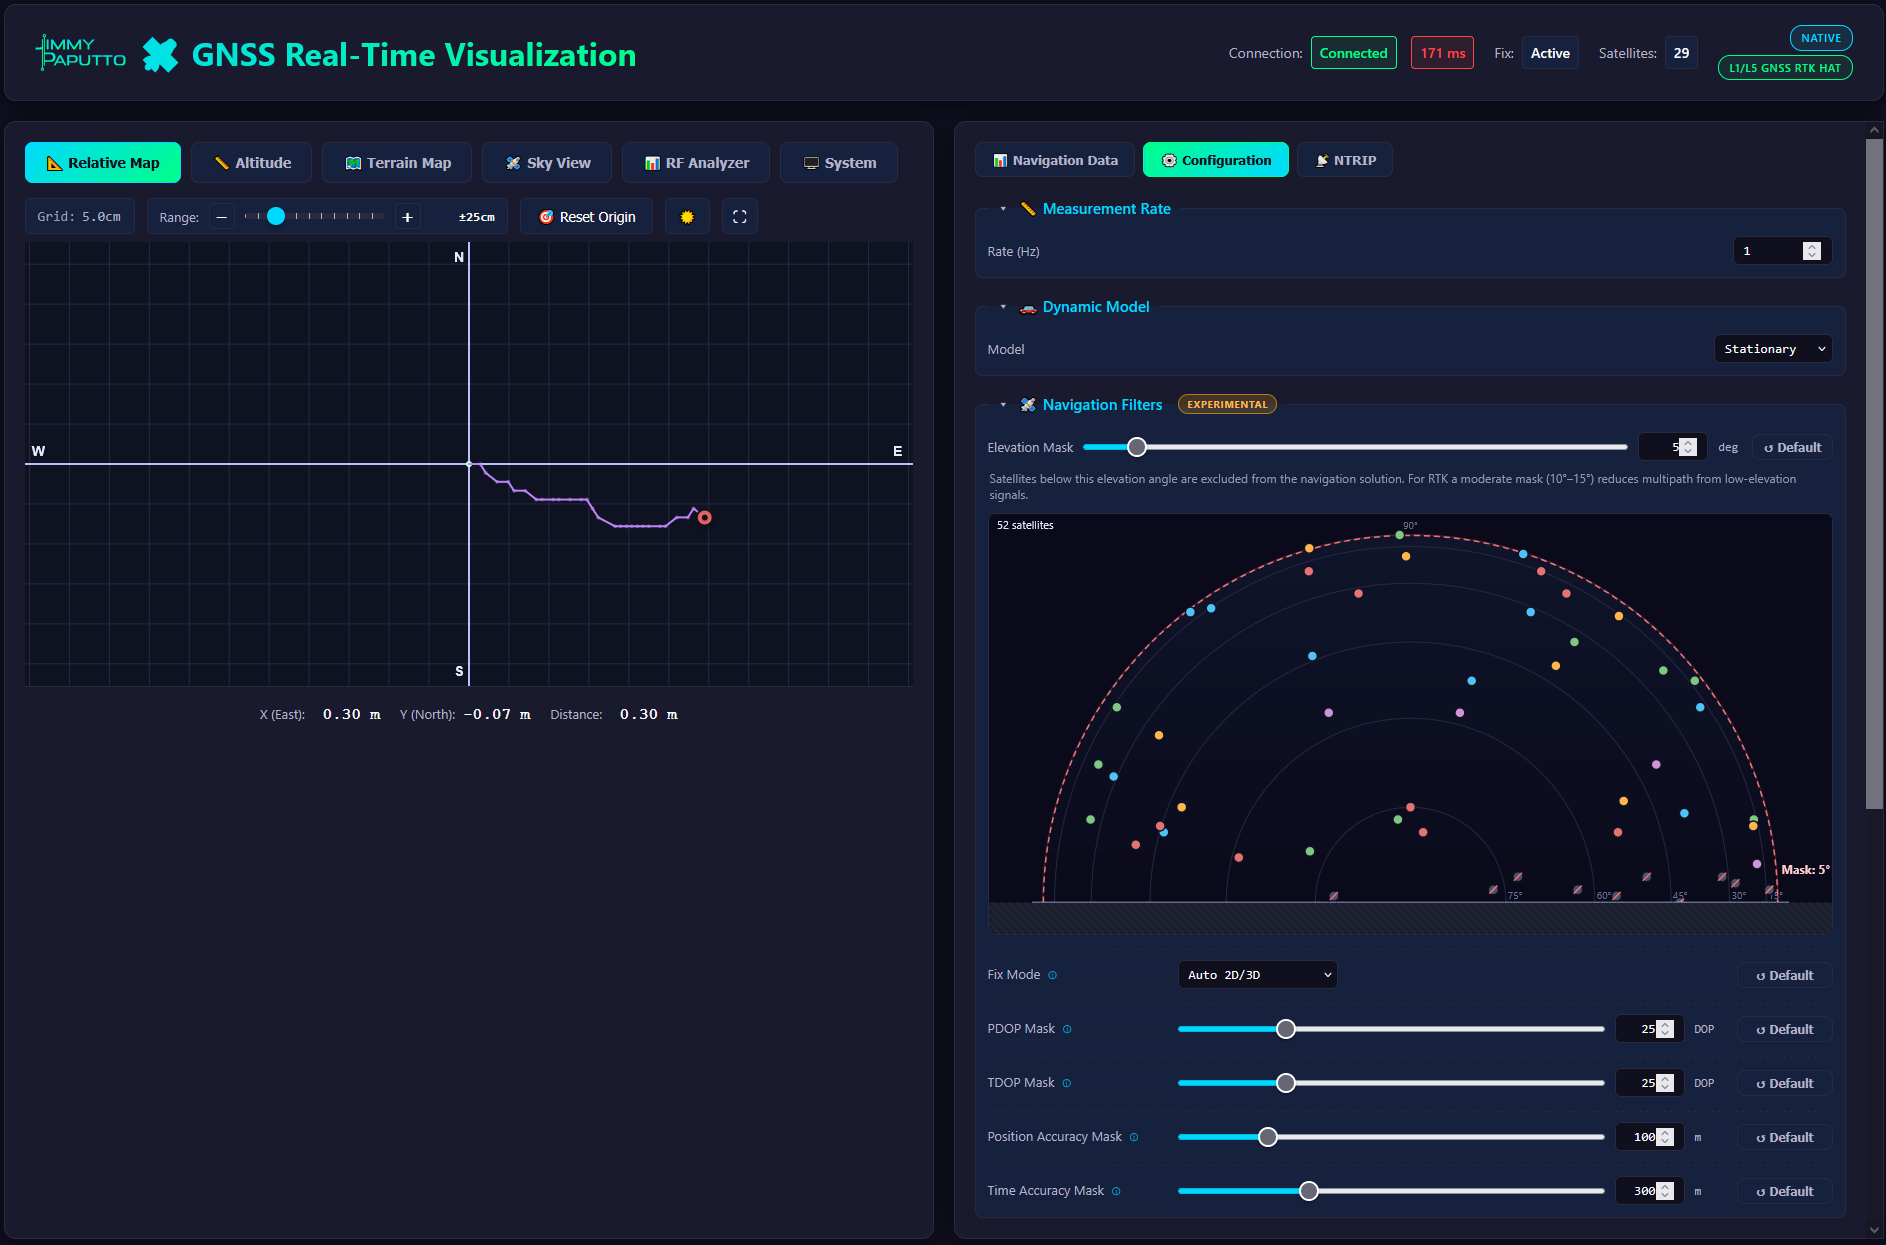
Task: Click the PDOP Mask info icon
Action: coord(1067,1029)
